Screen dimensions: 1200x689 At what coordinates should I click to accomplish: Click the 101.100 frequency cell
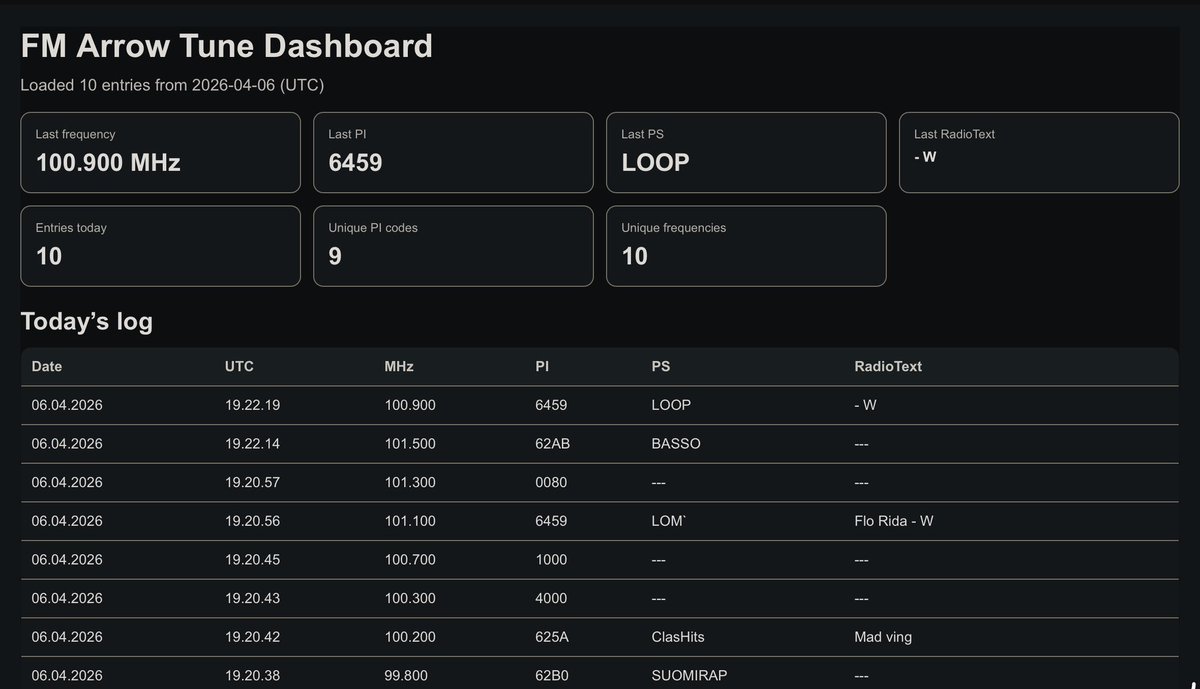(x=410, y=521)
